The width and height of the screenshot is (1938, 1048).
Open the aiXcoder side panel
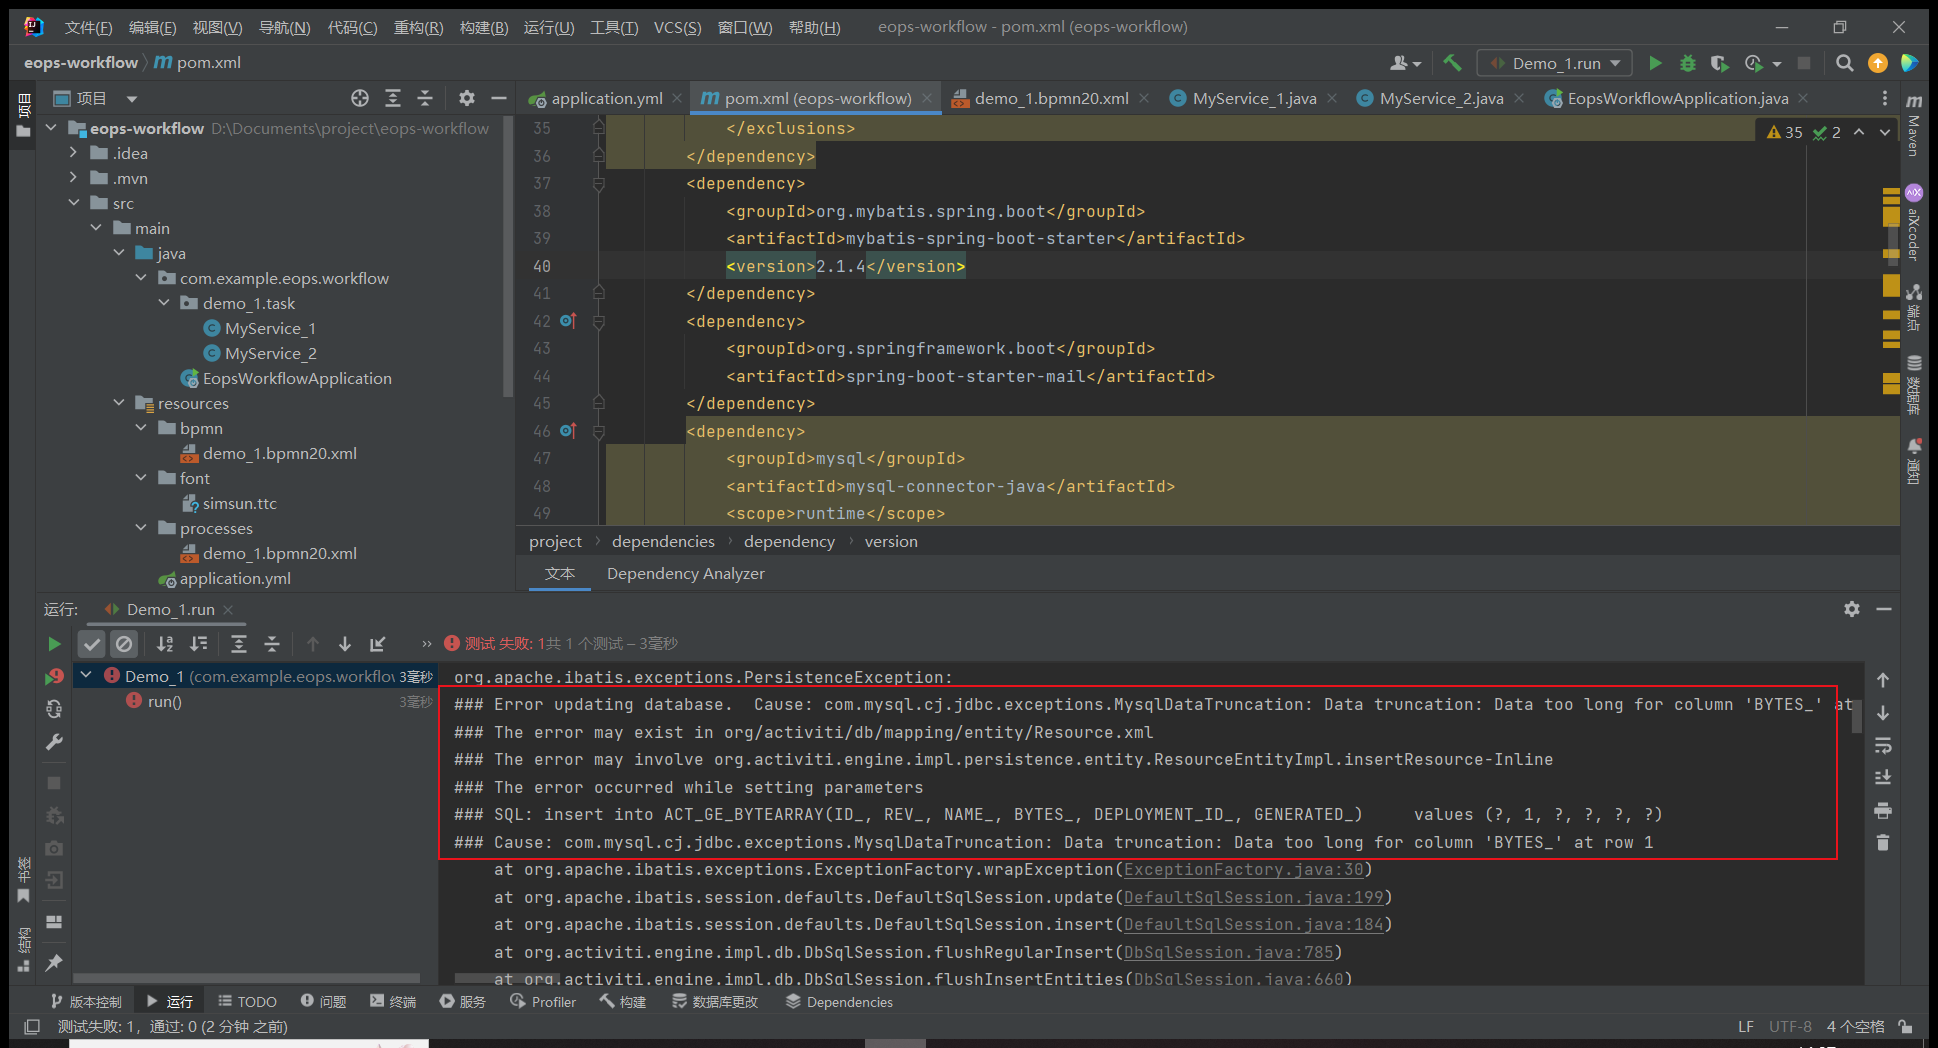(x=1913, y=222)
